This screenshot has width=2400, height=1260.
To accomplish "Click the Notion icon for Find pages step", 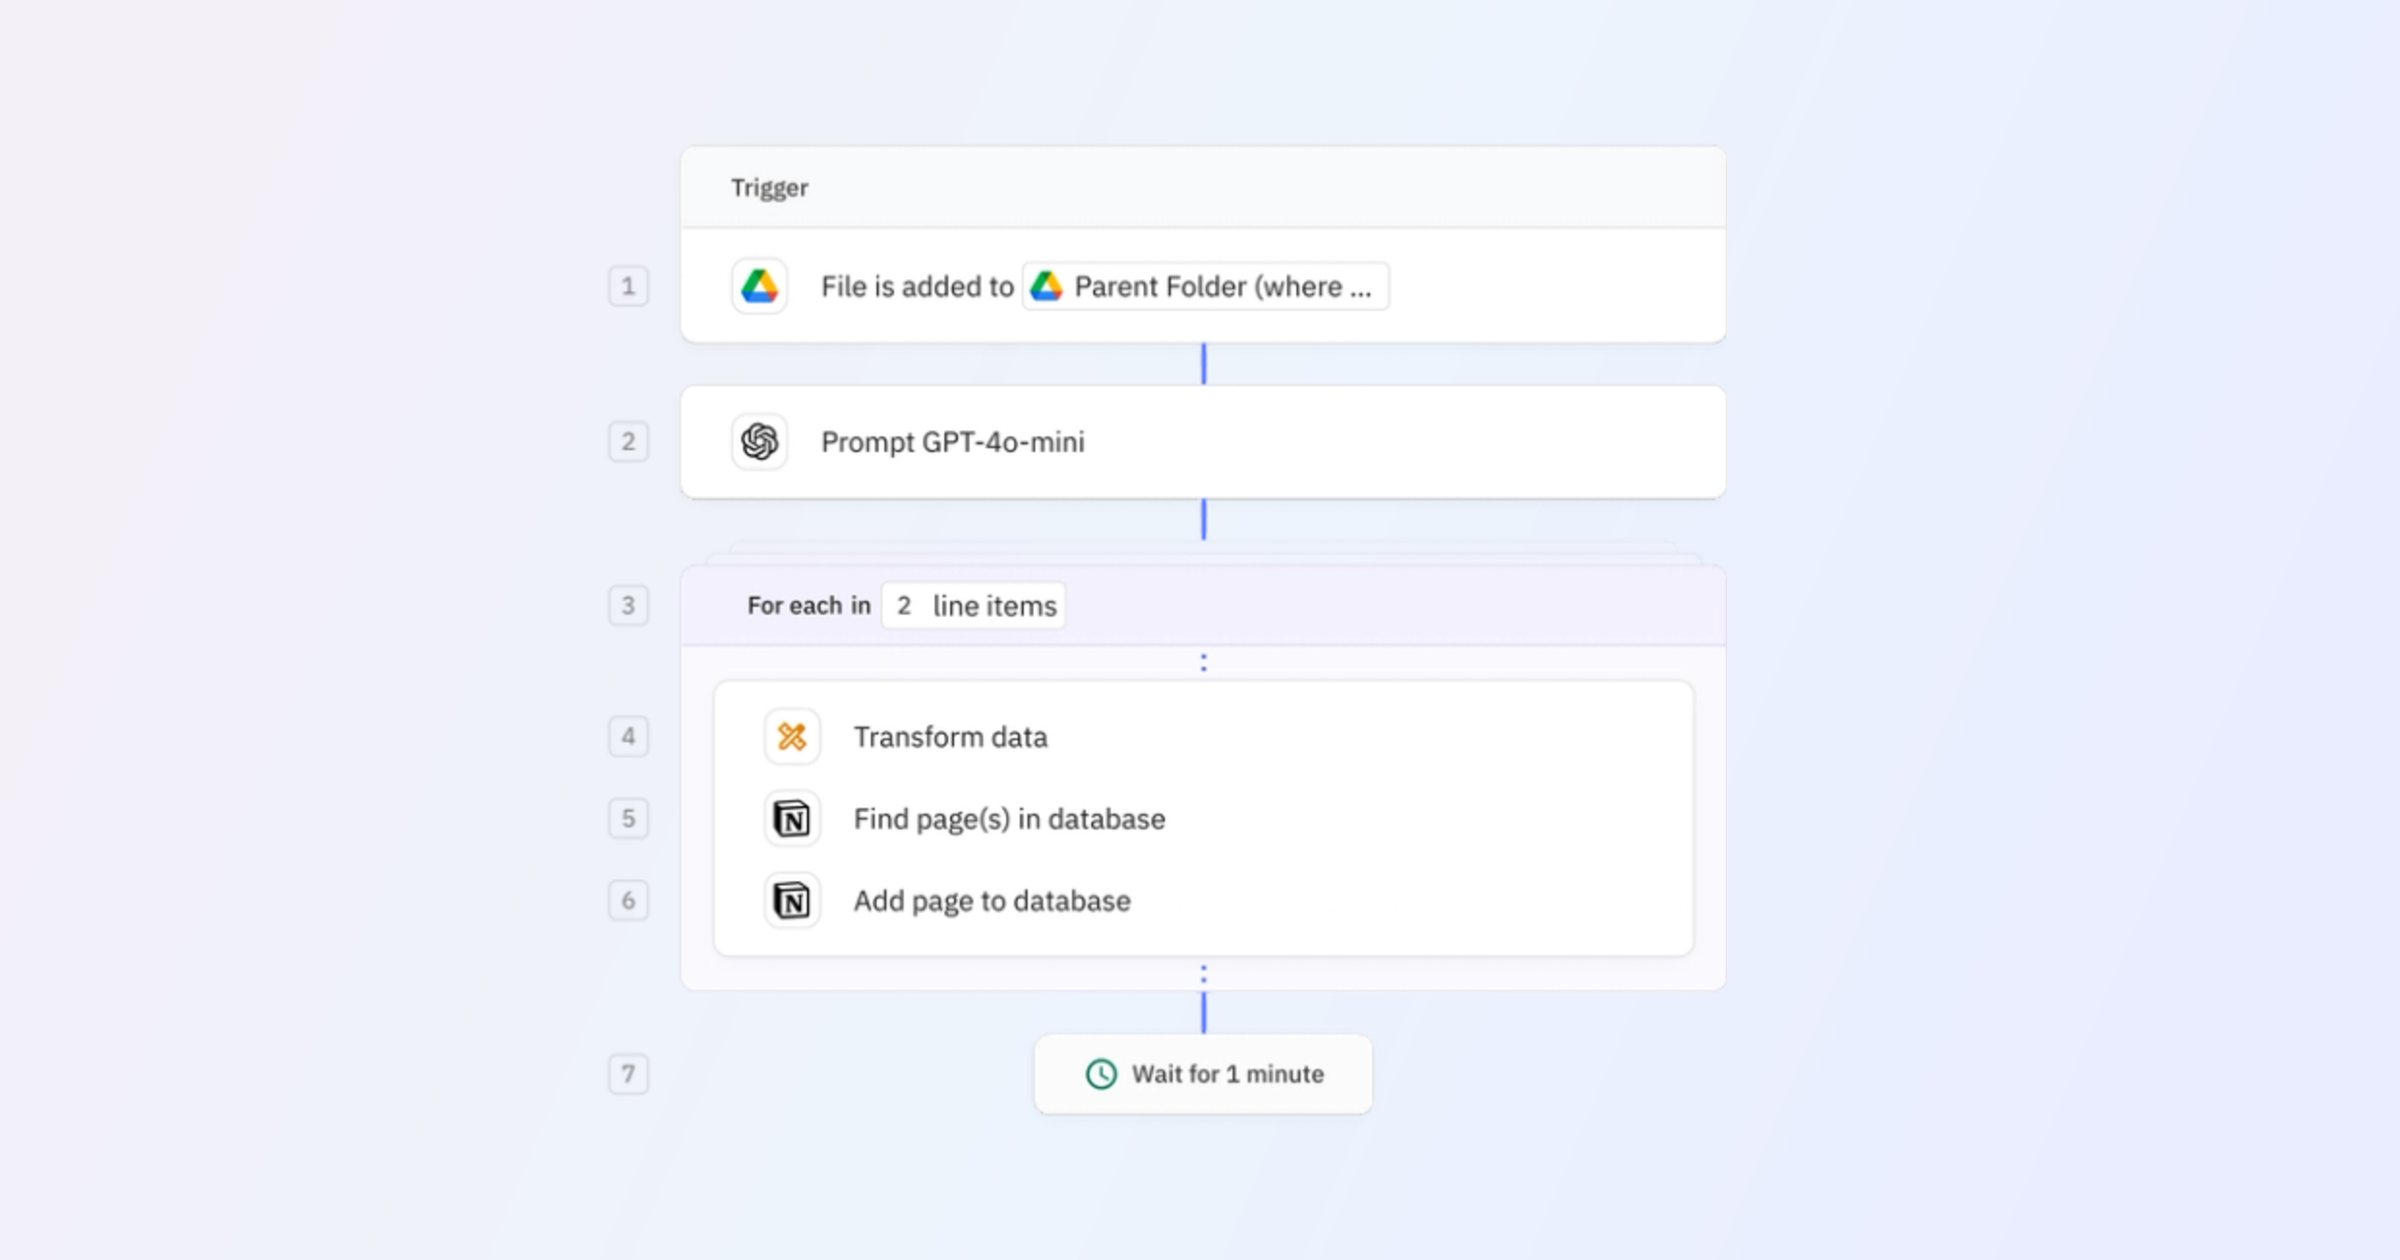I will point(791,818).
